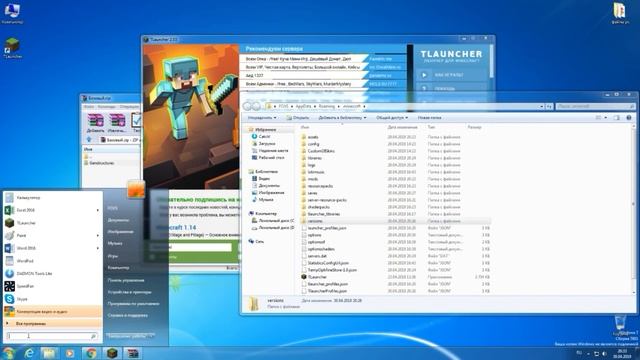The width and height of the screenshot is (640, 360).
Task: Open Устройства и принтеры from the Start menu
Action: [129, 292]
